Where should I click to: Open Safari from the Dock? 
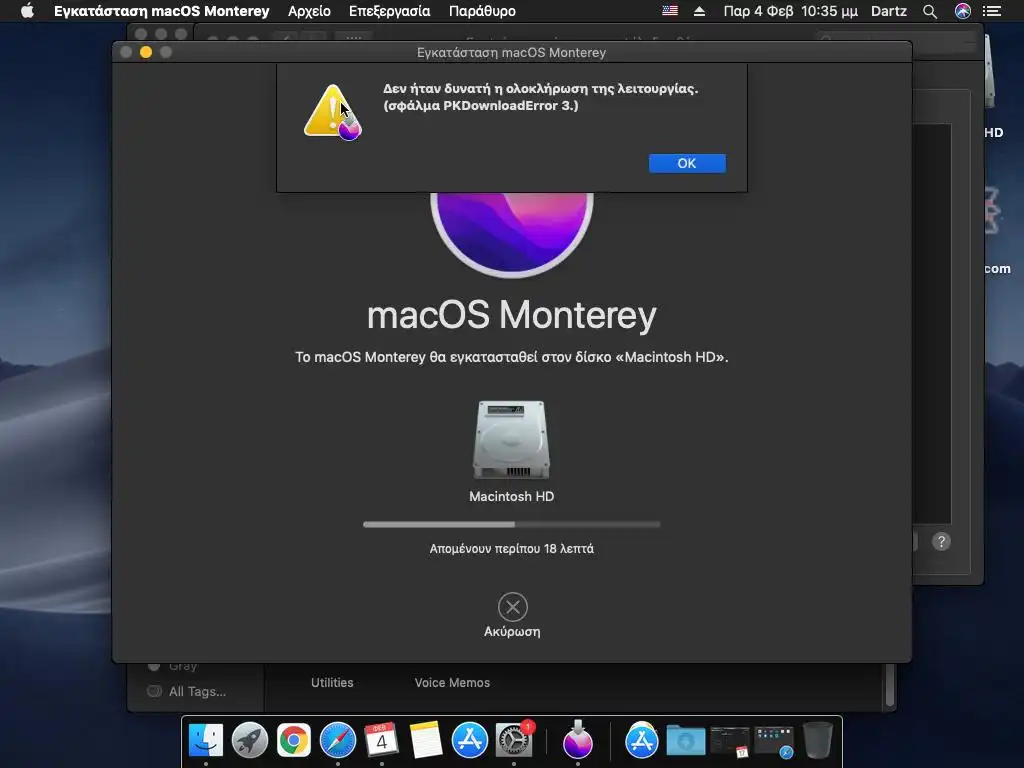(338, 741)
